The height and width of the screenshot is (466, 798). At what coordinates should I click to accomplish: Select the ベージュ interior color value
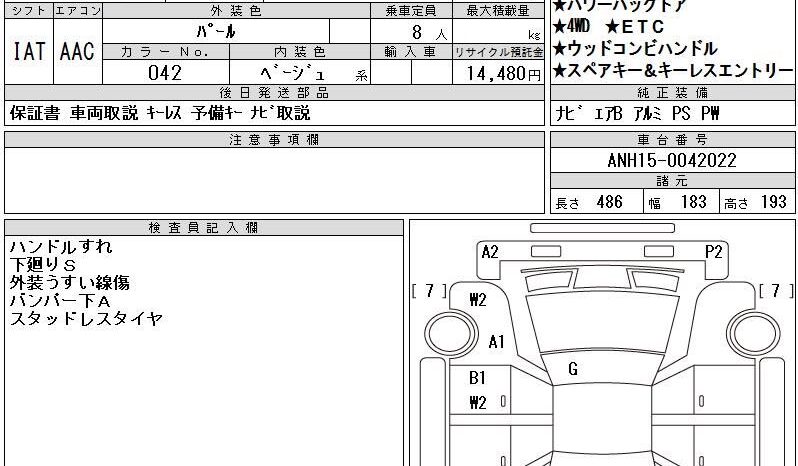pos(293,74)
